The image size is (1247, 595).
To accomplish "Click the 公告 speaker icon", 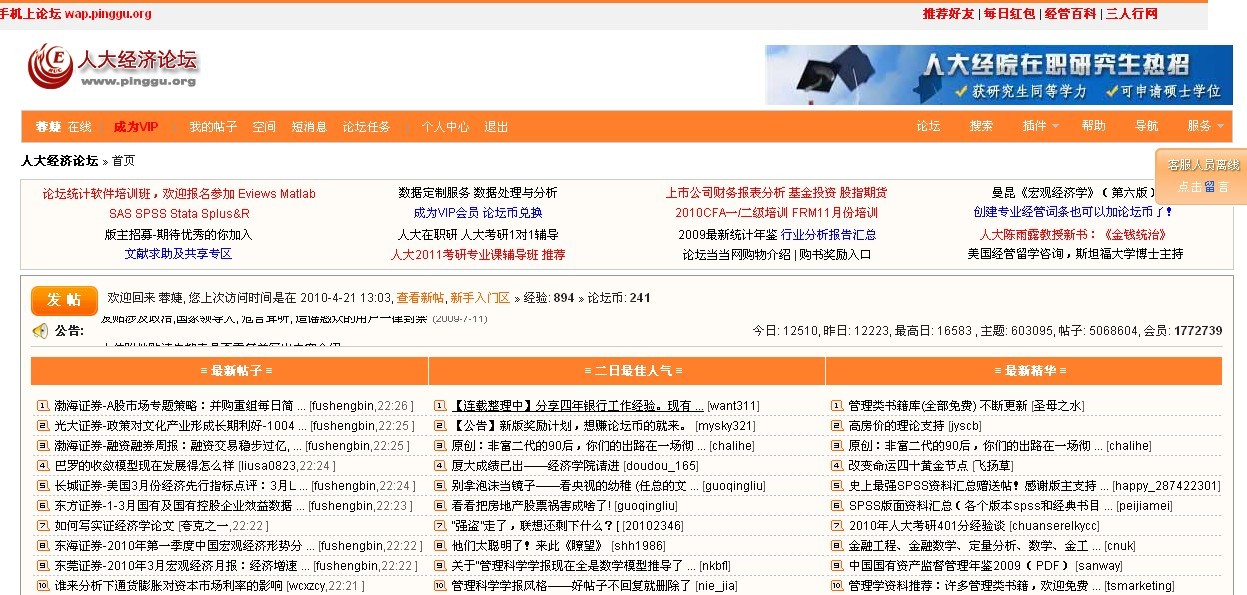I will point(40,330).
